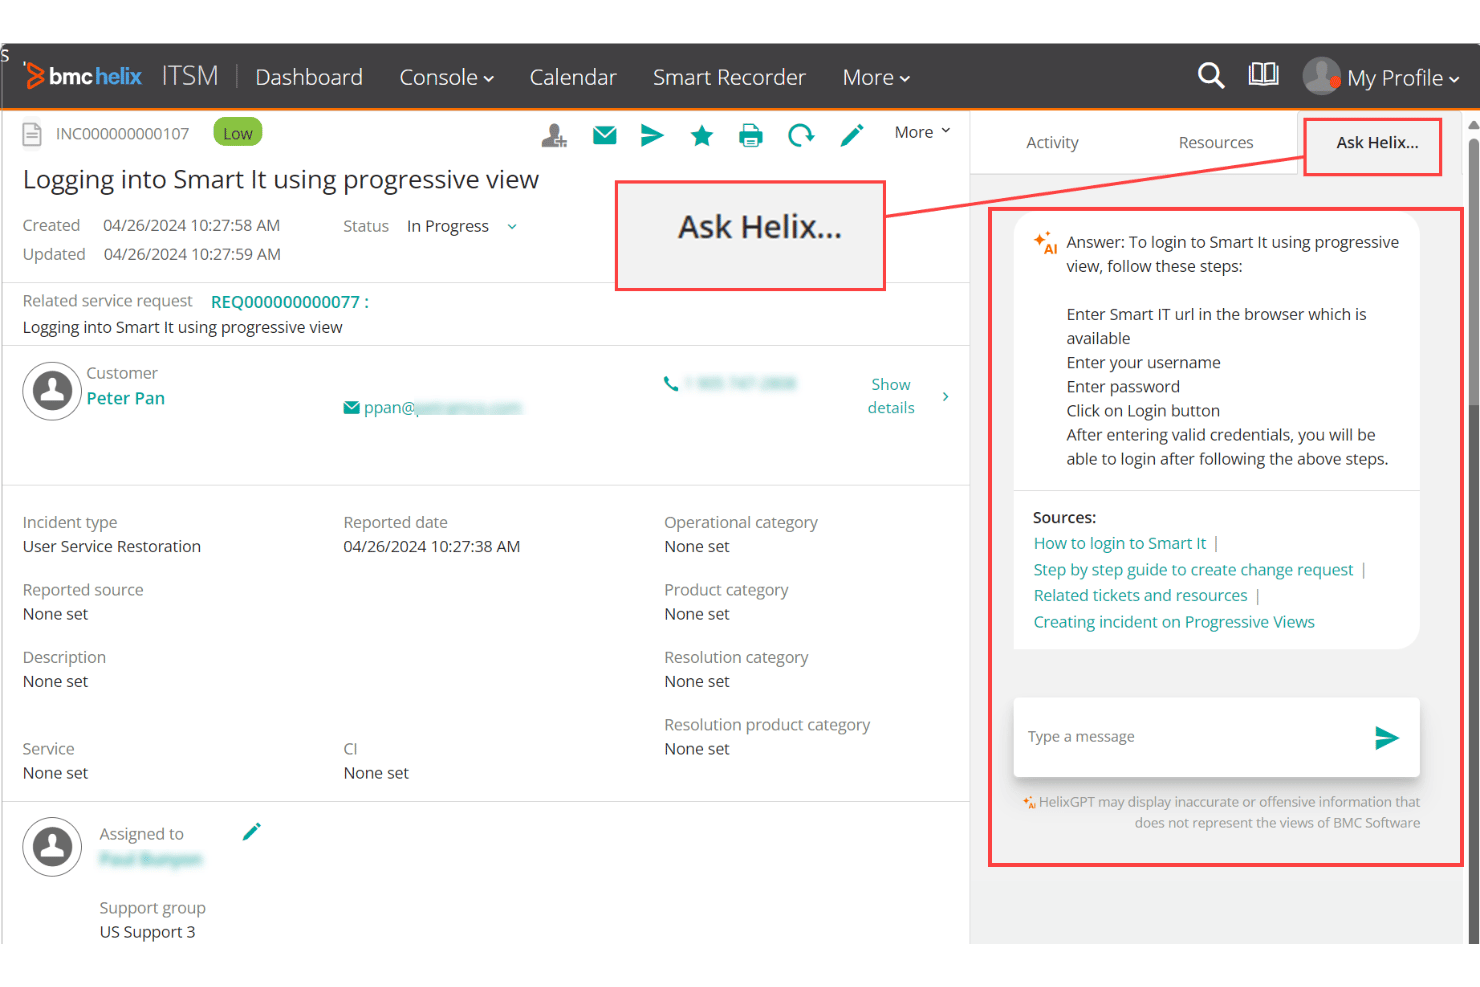Viewport: 1480px width, 987px height.
Task: Click the customer phone icon
Action: click(671, 383)
